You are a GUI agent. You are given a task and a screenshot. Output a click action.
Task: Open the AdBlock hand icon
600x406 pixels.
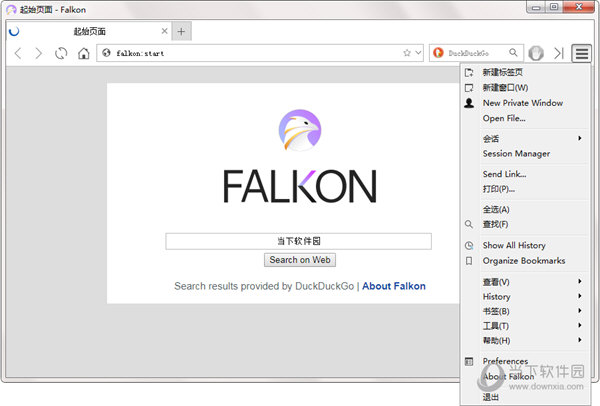coord(536,53)
